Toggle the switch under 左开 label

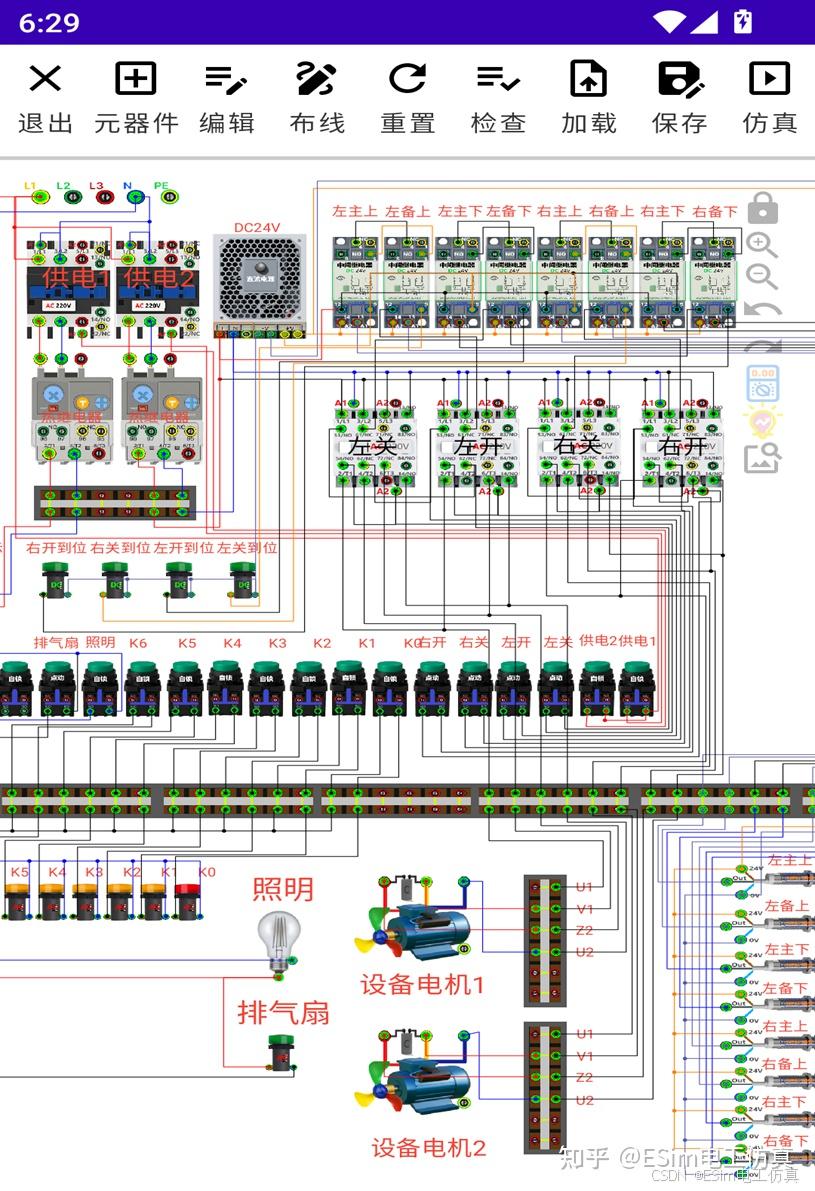(x=513, y=688)
